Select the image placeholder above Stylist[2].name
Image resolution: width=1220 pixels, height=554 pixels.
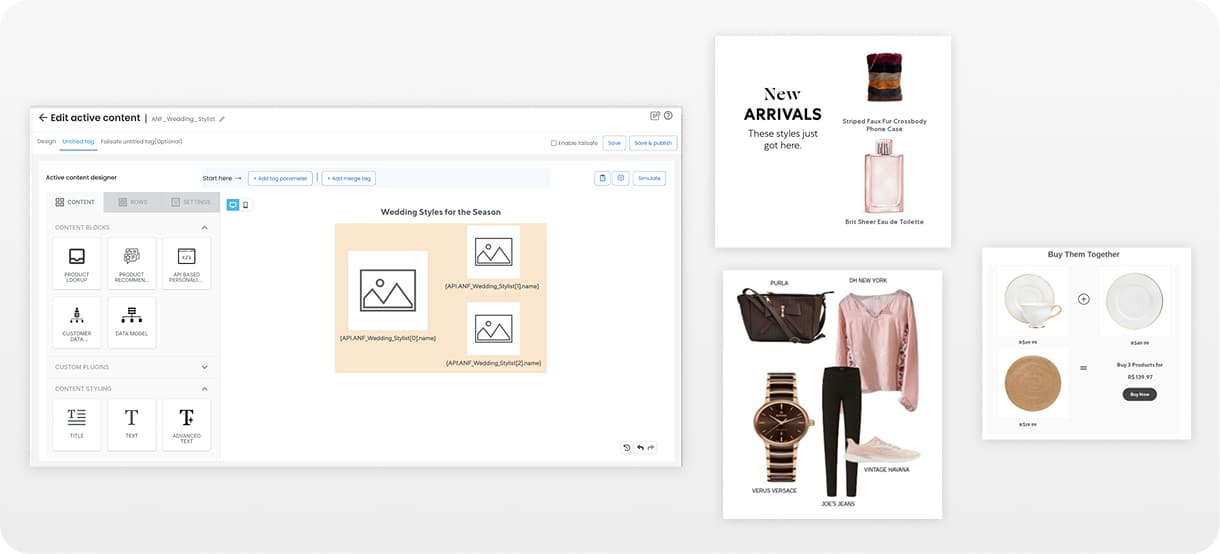tap(493, 329)
